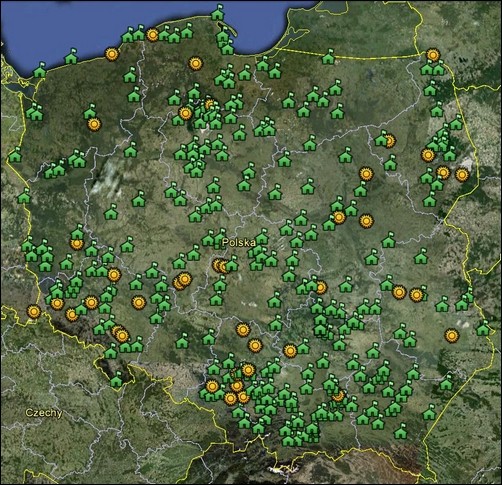Select the isolated sun marker east of the Sudetes foothills

(139, 302)
